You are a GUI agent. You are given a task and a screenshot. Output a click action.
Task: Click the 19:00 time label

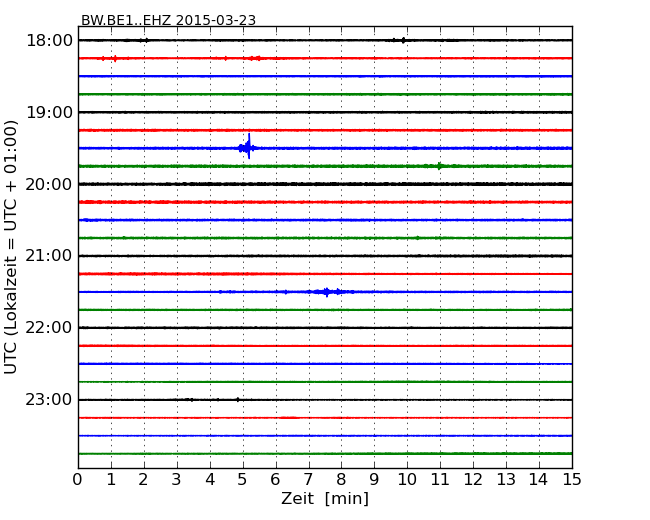tap(49, 112)
